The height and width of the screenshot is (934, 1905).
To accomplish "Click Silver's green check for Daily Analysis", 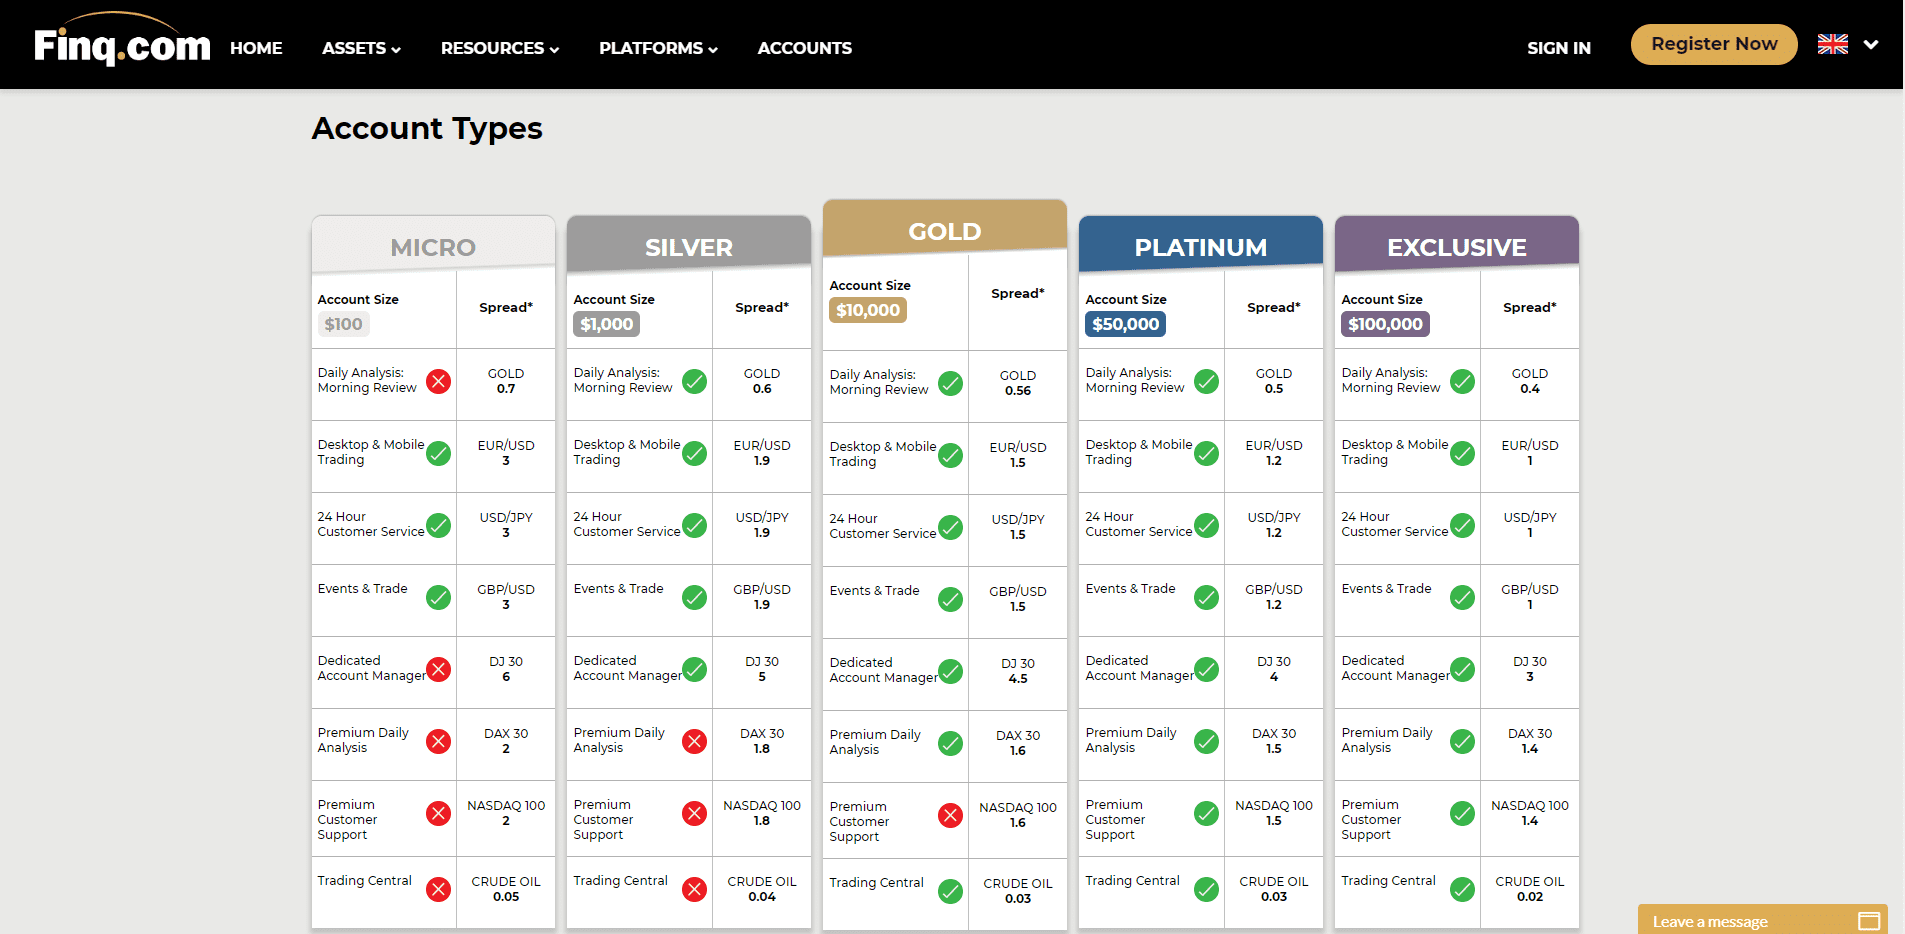I will pos(694,381).
